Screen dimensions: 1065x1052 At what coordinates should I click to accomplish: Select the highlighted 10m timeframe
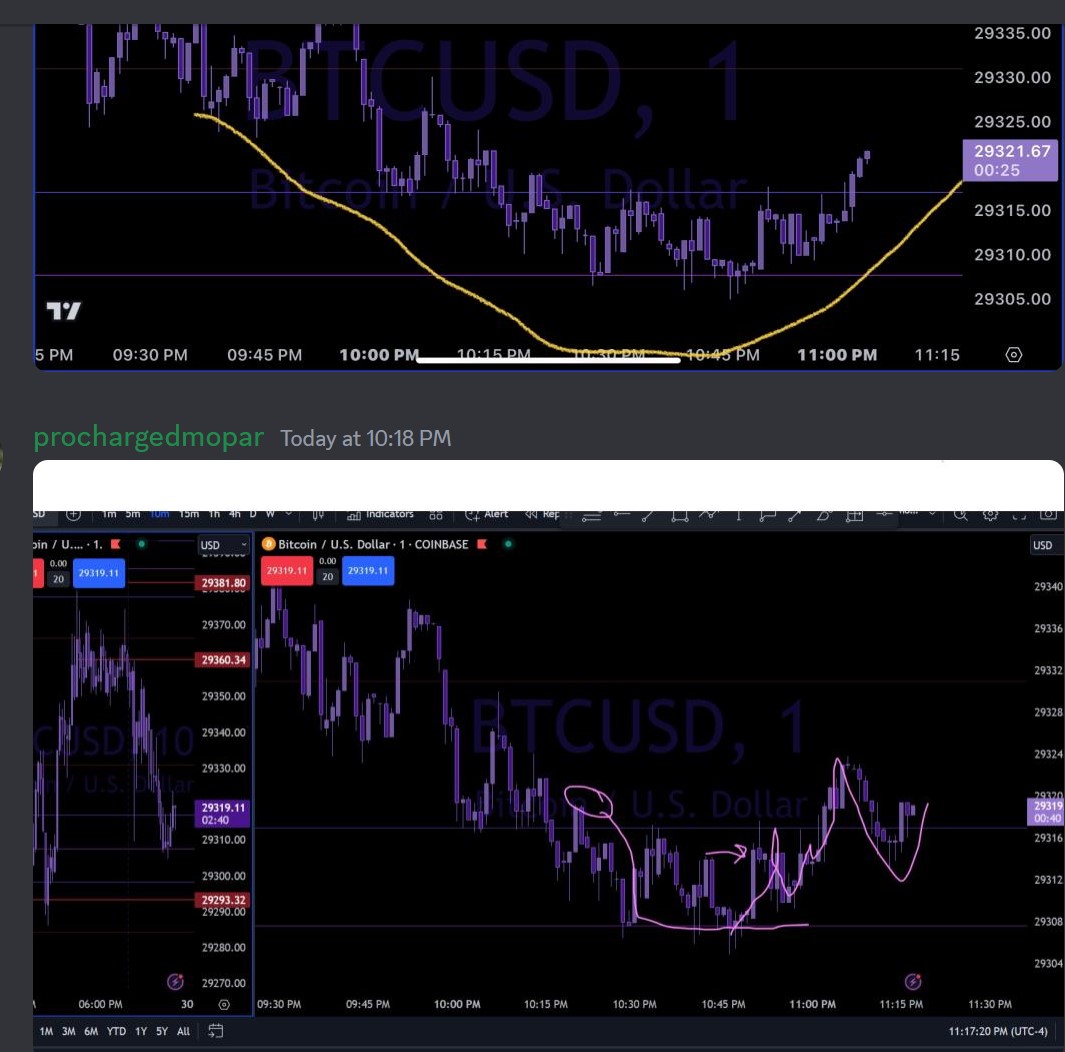[160, 514]
